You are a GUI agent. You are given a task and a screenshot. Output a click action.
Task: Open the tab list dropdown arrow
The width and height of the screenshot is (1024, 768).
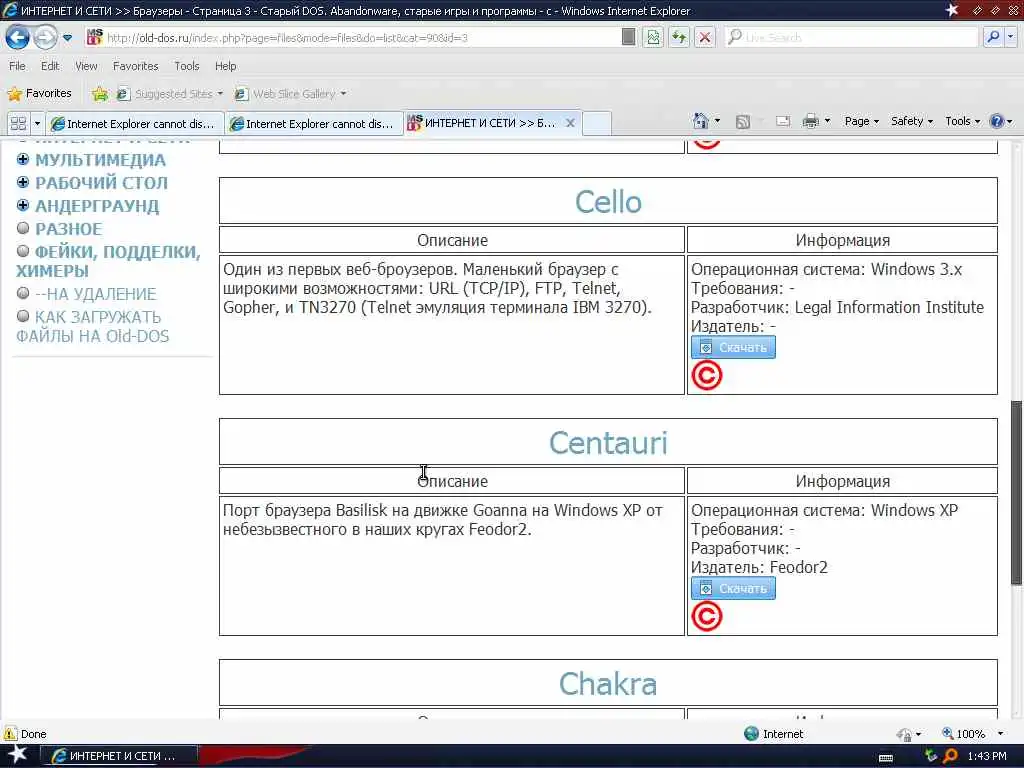[37, 123]
